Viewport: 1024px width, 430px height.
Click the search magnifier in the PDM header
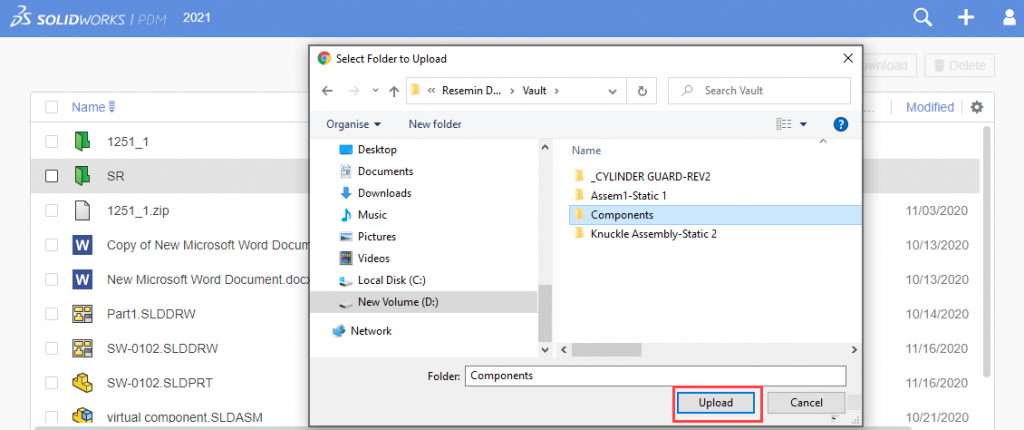click(923, 18)
